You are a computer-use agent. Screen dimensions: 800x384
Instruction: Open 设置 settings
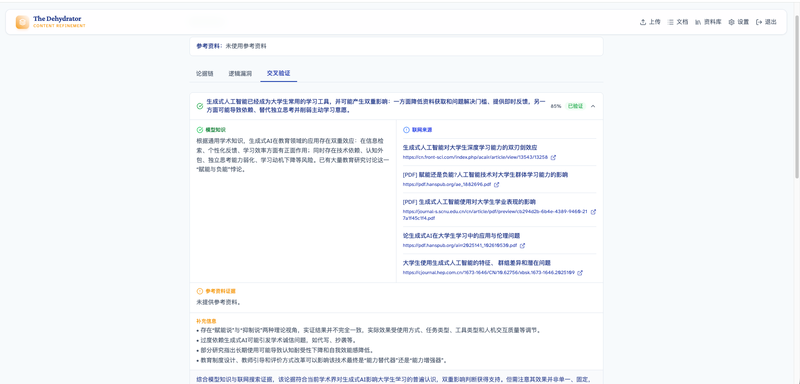coord(738,22)
